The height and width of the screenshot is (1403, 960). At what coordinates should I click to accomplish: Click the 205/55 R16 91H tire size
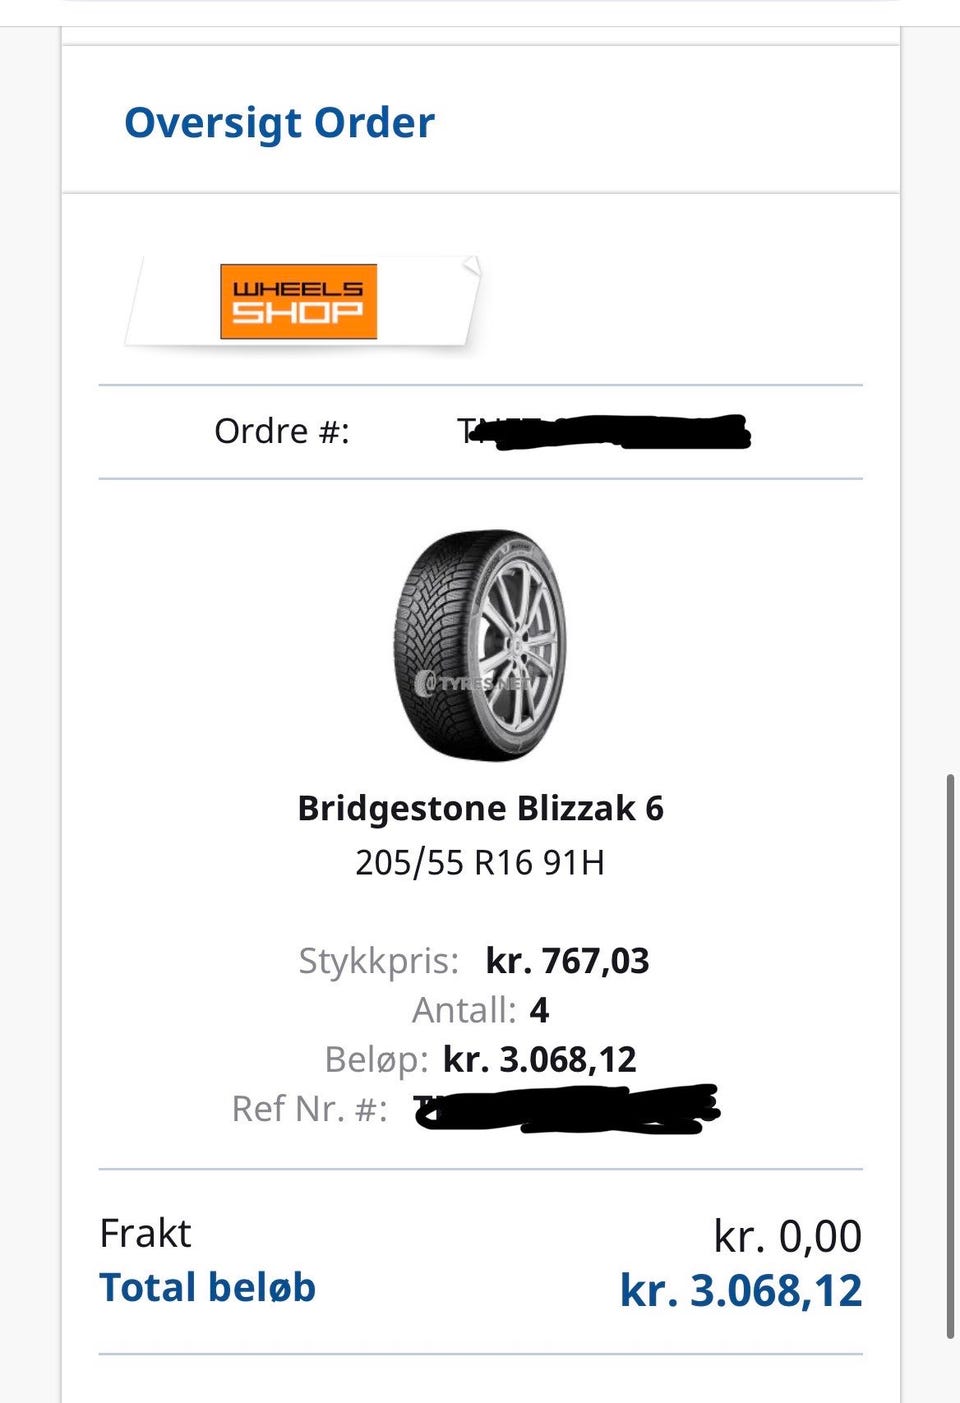pyautogui.click(x=480, y=862)
